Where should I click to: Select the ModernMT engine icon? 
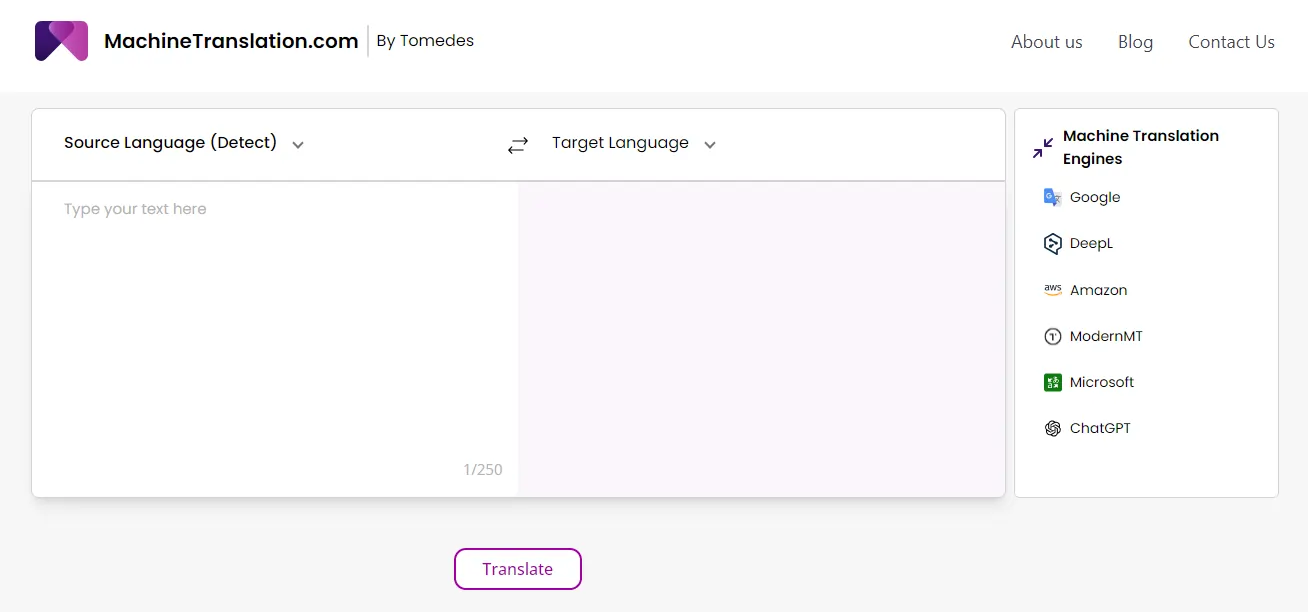point(1052,336)
